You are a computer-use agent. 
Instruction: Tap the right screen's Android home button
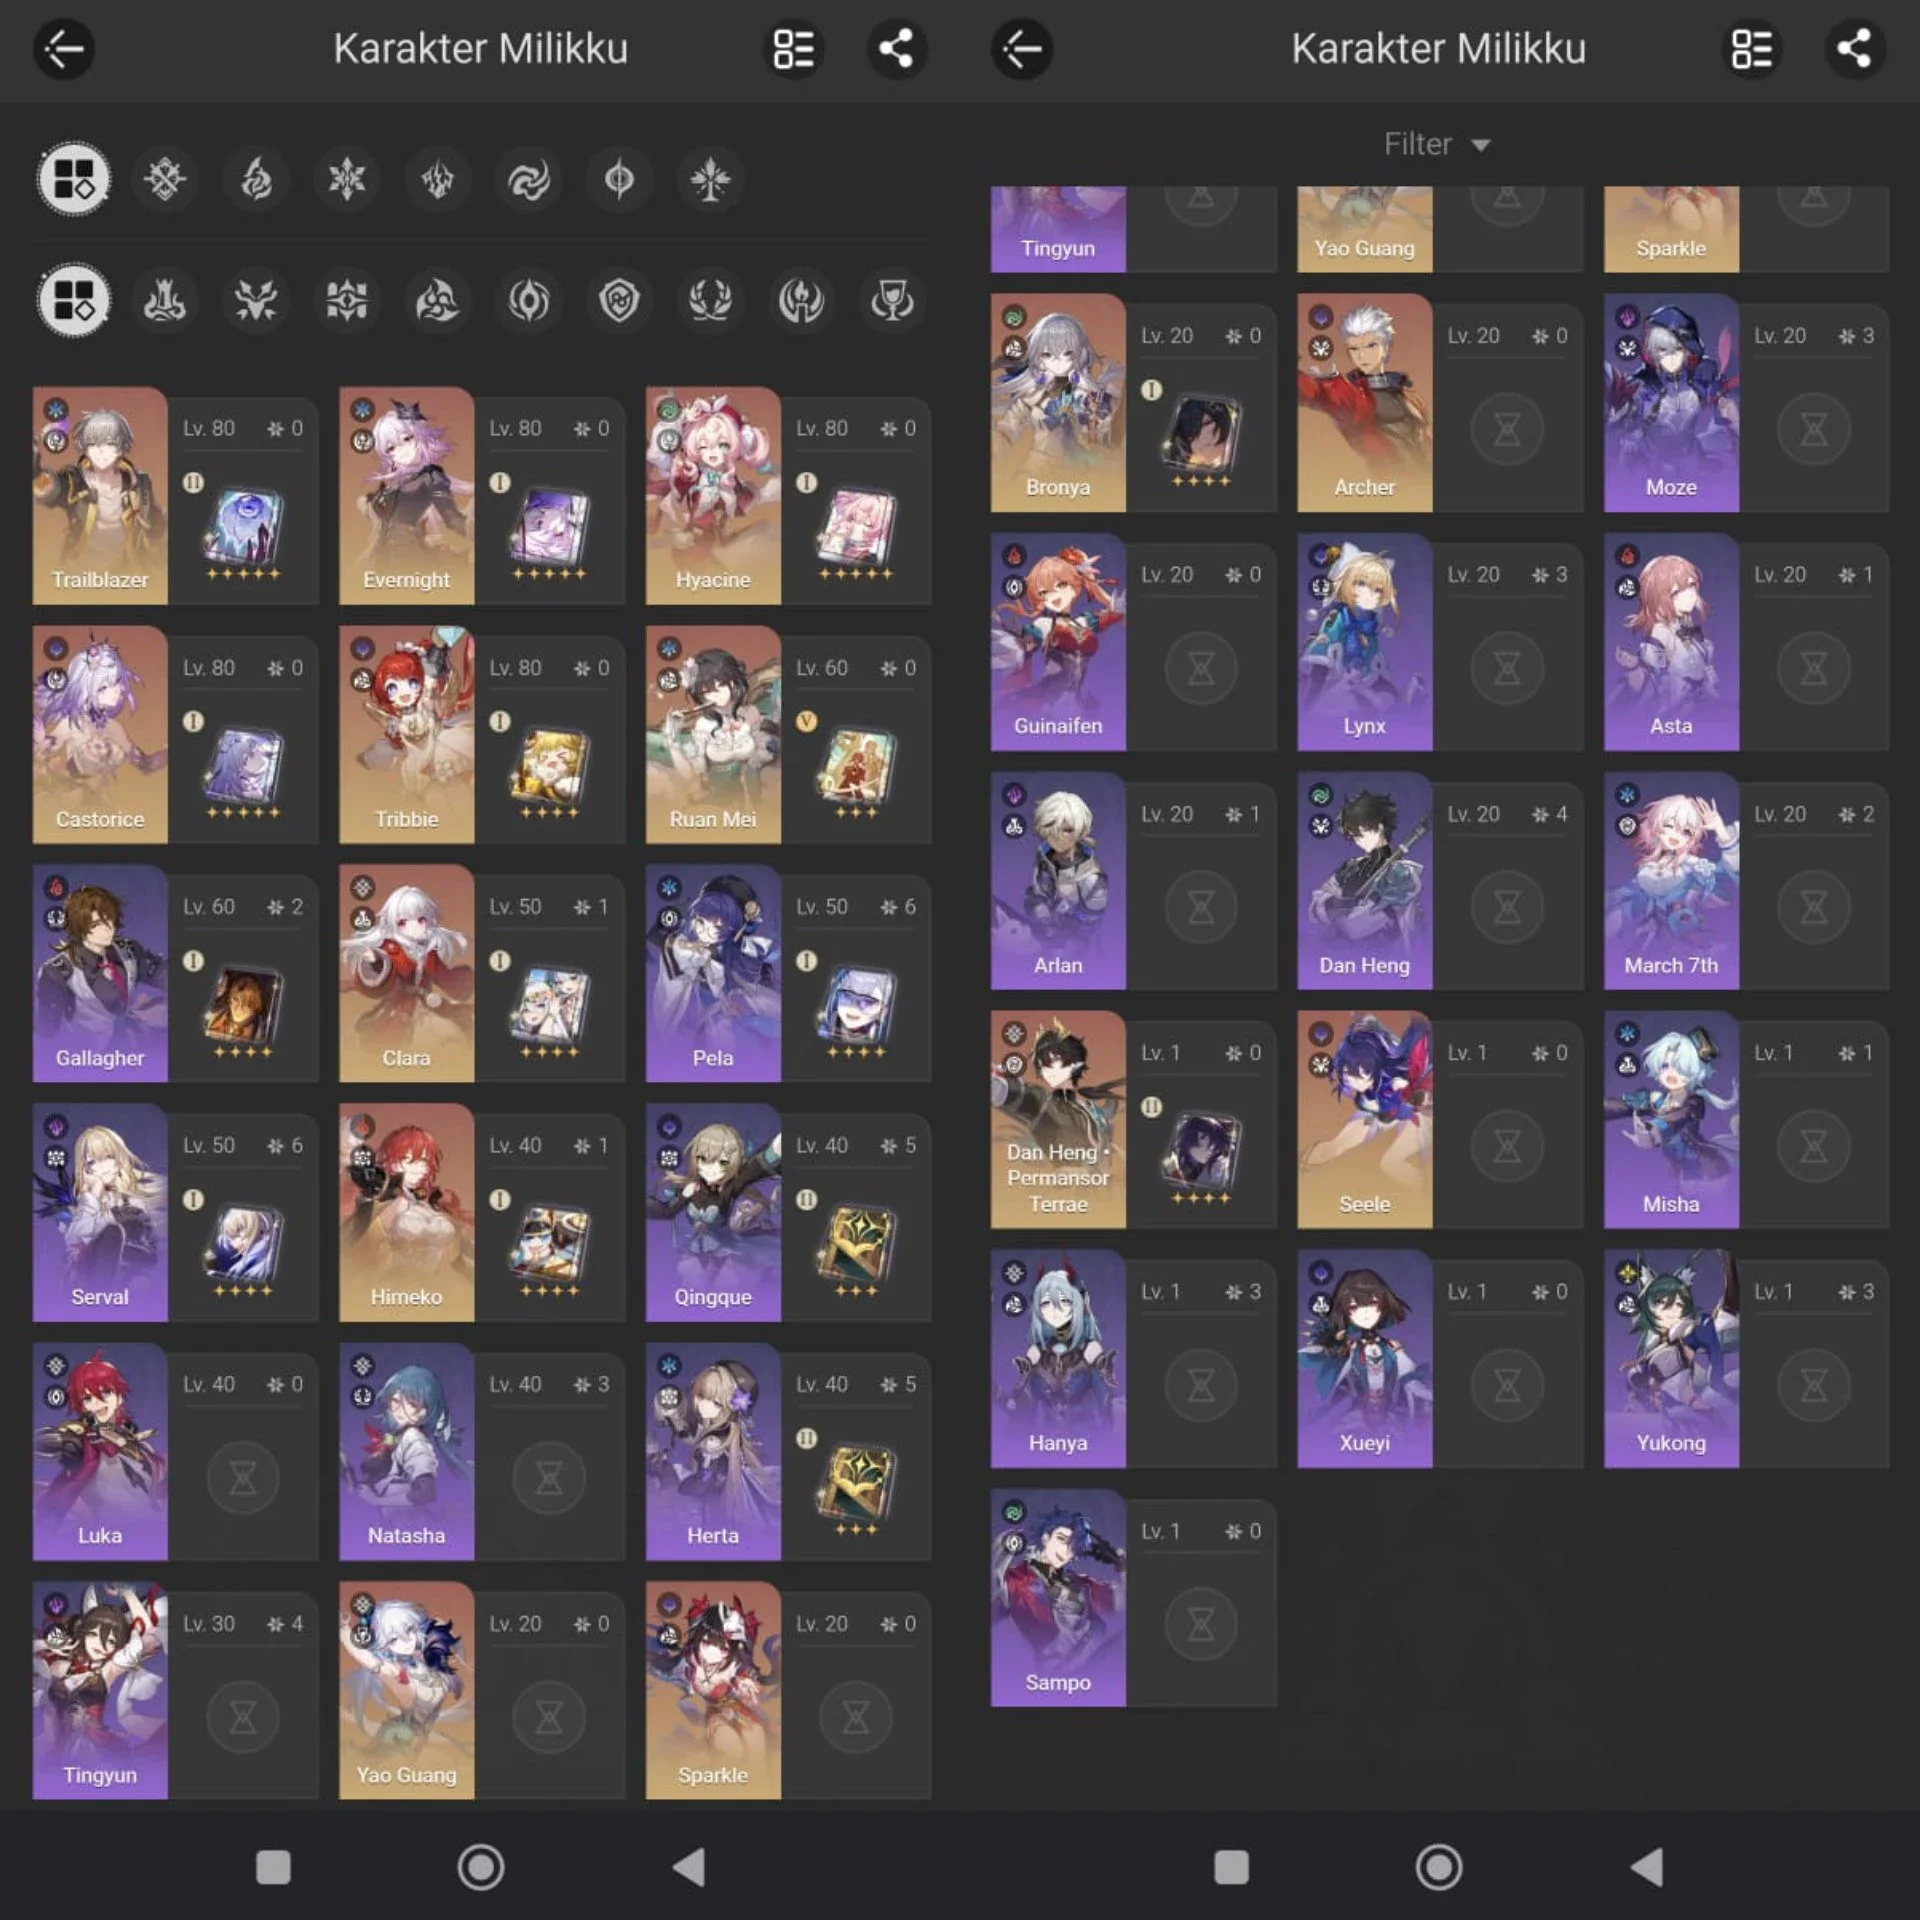coord(1438,1867)
